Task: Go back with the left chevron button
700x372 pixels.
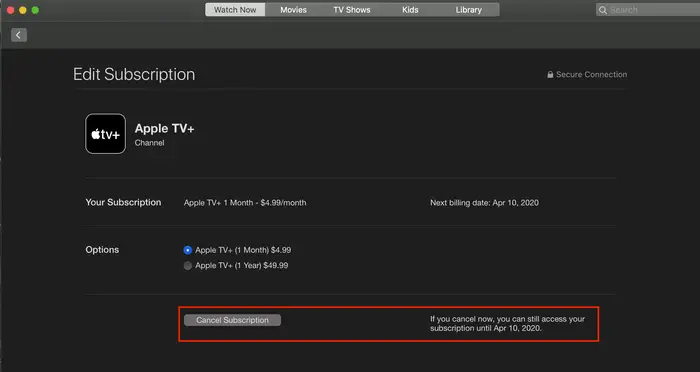Action: tap(19, 35)
